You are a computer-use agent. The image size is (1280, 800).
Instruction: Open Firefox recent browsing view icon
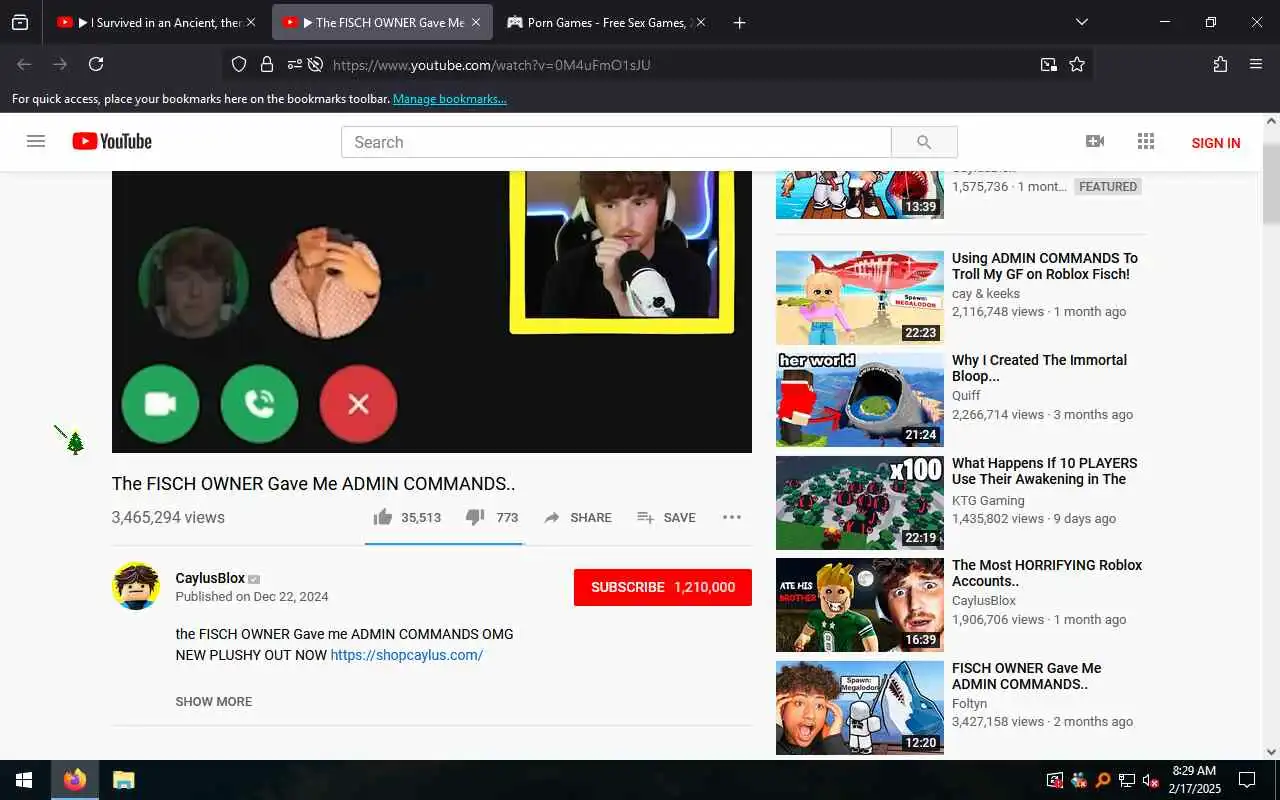click(x=20, y=22)
